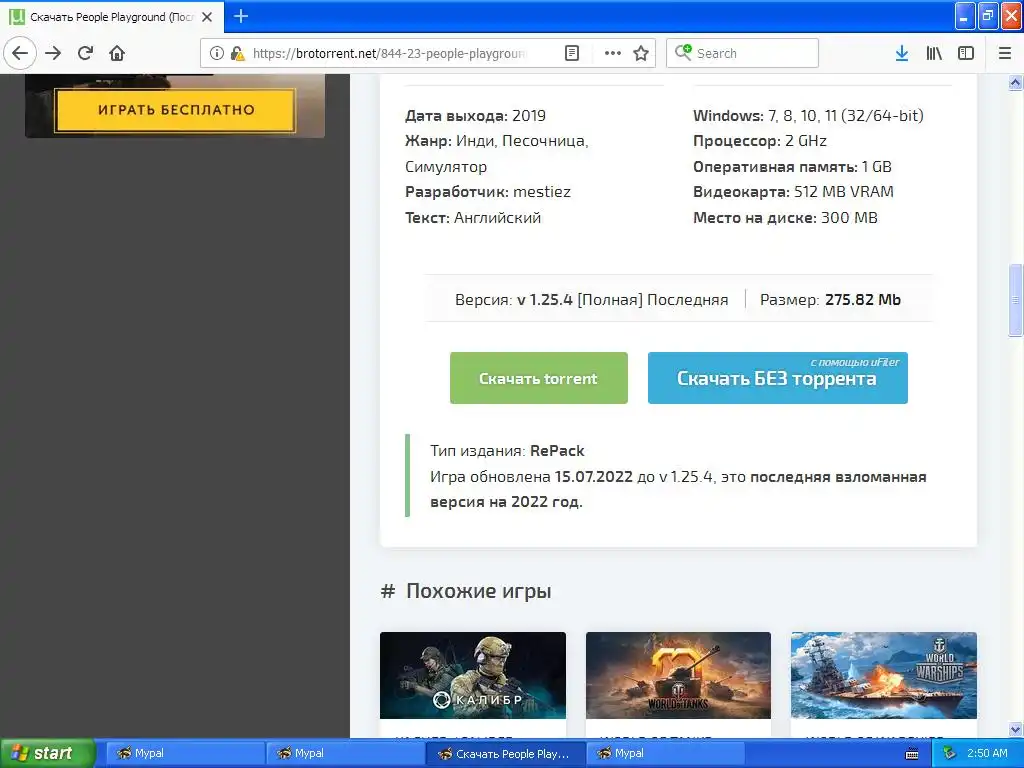Screen dimensions: 1024x768
Task: Open the World of Warships thumbnail
Action: coord(884,675)
